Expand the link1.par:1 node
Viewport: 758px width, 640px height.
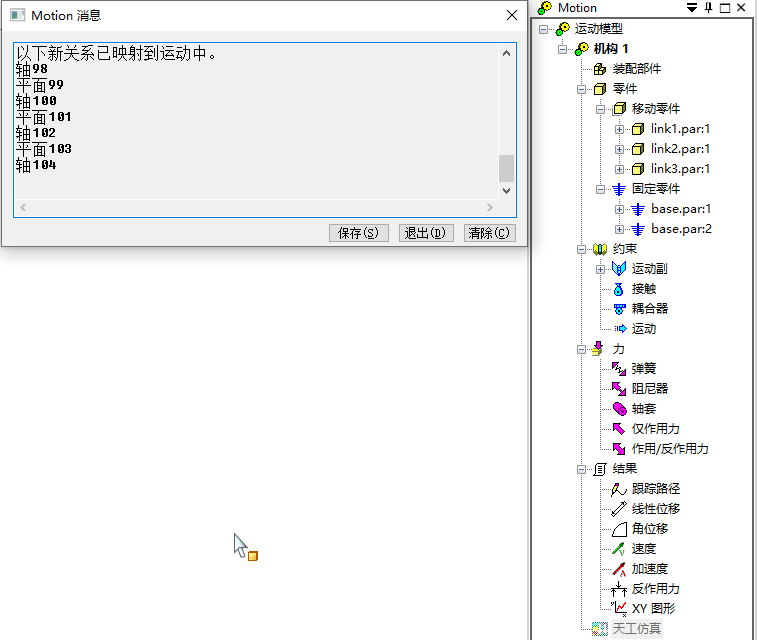619,130
